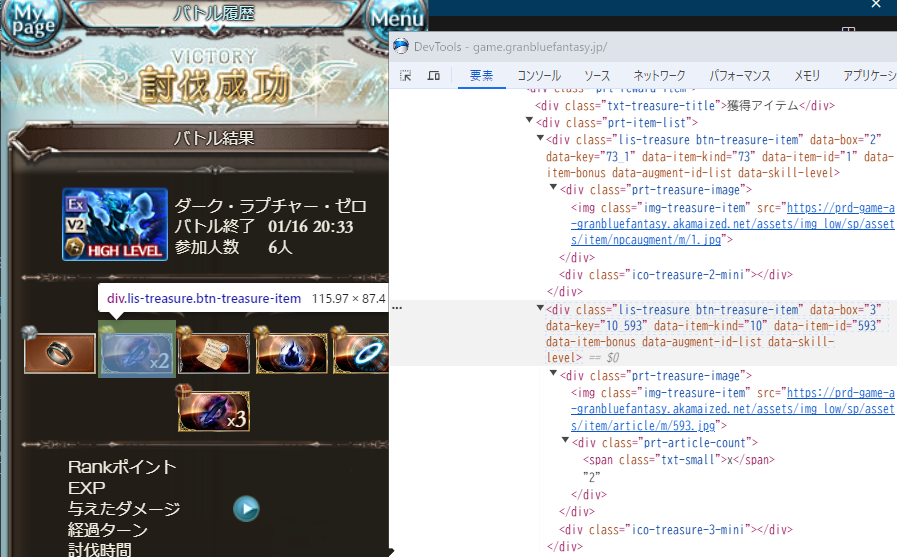Click the 経過ターン label
The image size is (897, 557).
[108, 530]
